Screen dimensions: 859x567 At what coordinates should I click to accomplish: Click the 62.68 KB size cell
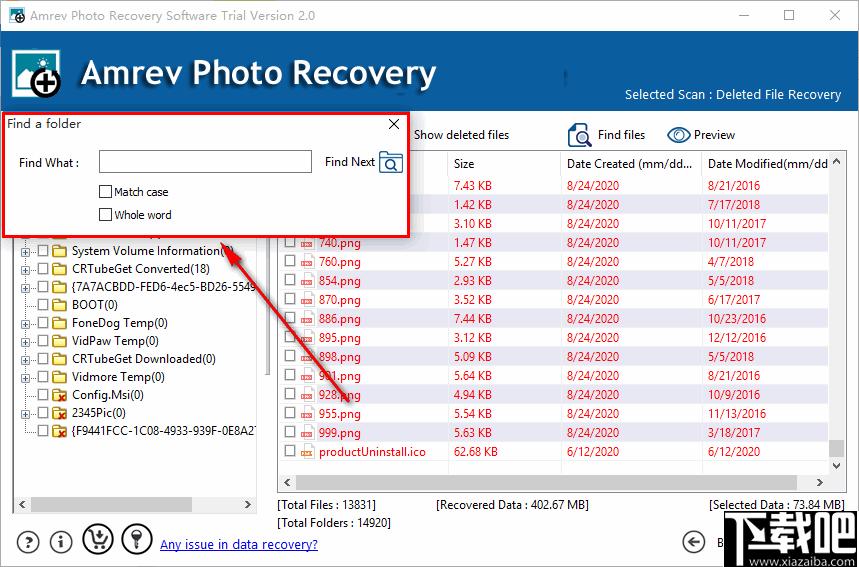point(476,451)
